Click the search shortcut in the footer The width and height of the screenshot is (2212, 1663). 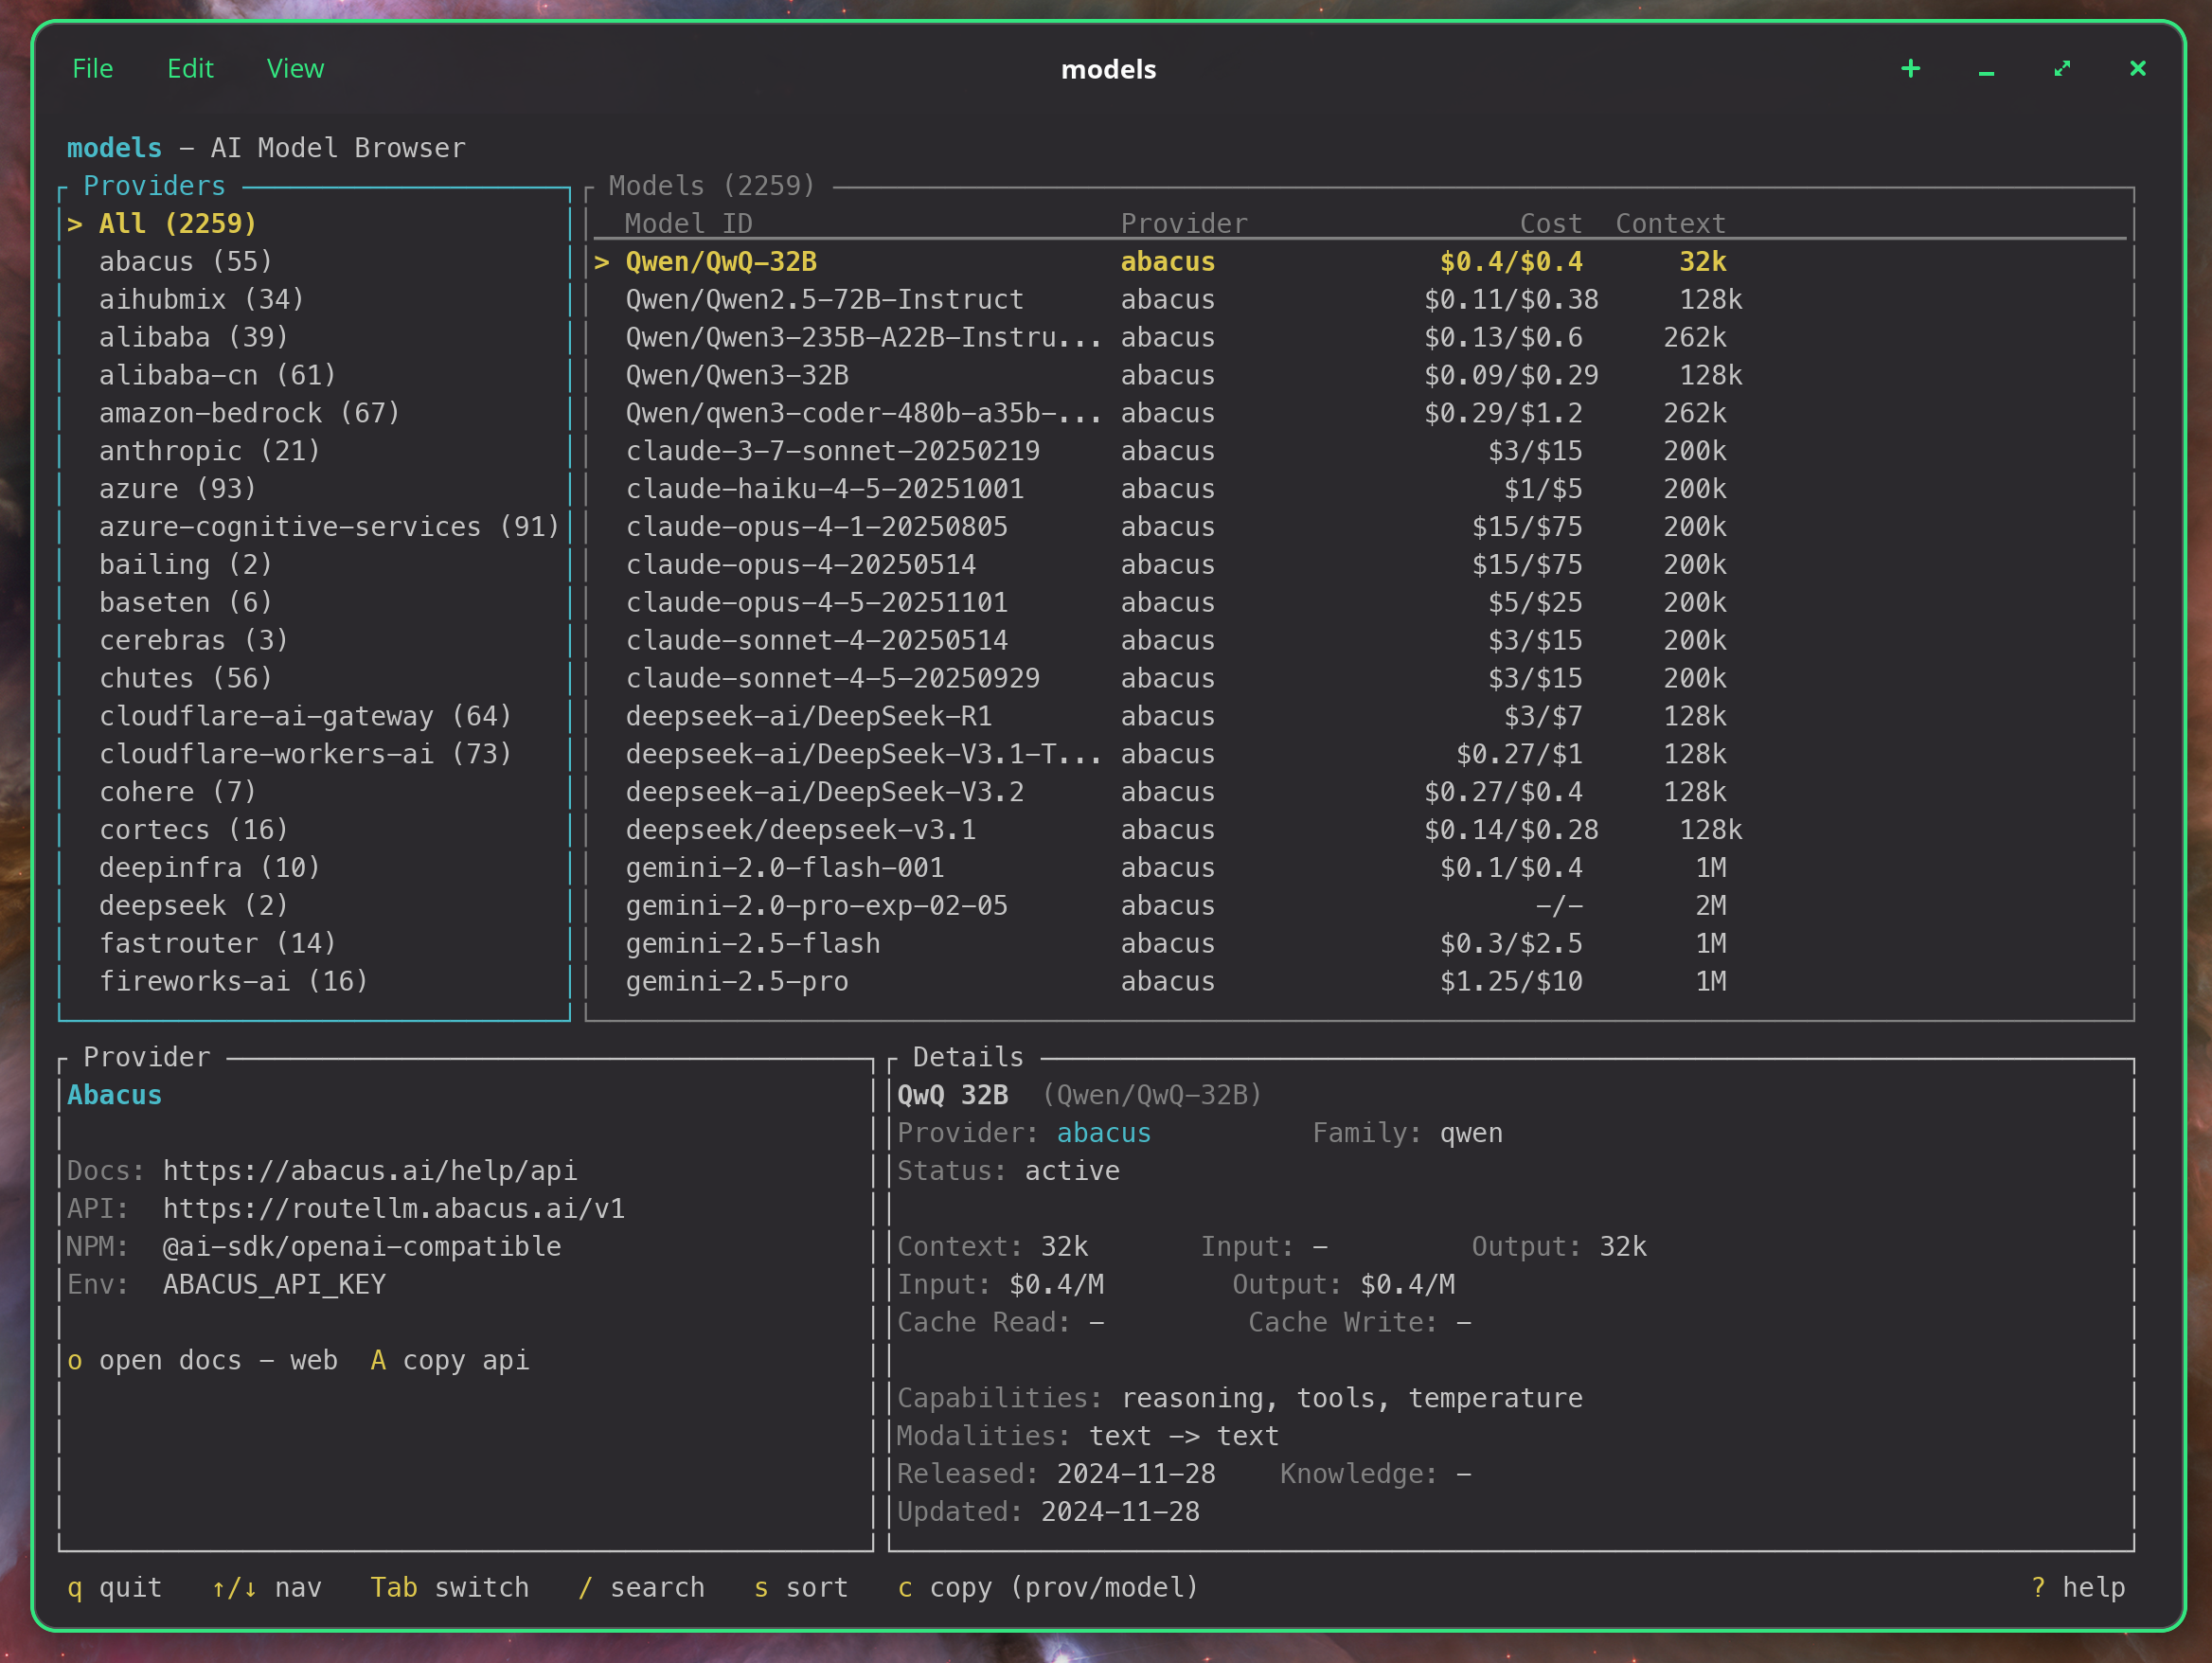click(x=643, y=1588)
